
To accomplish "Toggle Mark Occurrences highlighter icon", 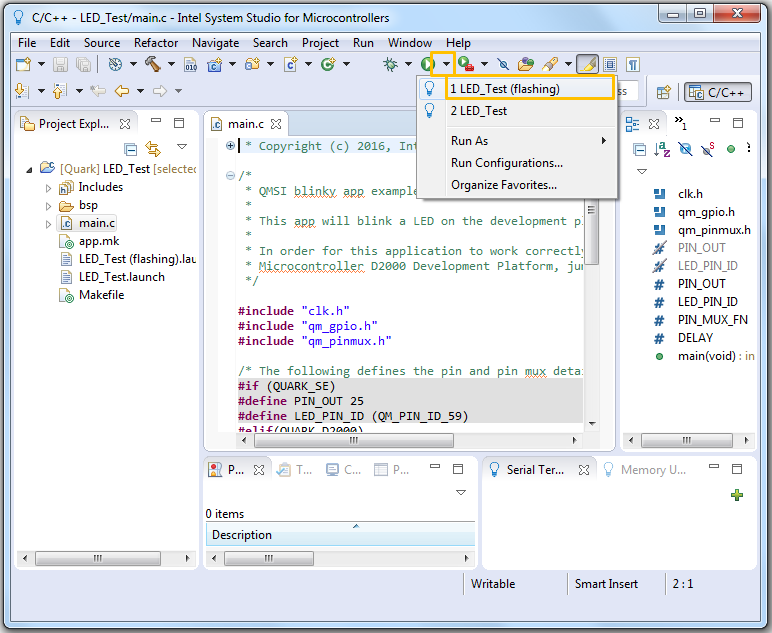I will (587, 64).
